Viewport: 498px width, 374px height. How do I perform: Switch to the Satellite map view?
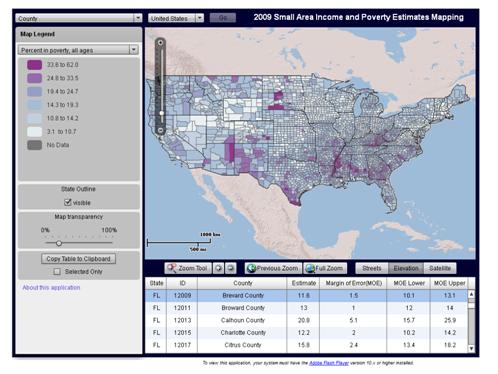pos(440,268)
